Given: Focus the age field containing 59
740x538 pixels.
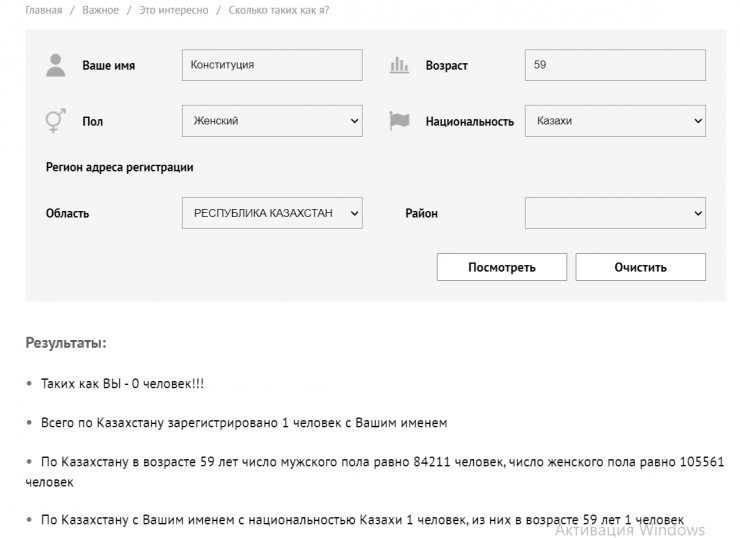Looking at the screenshot, I should (x=615, y=66).
